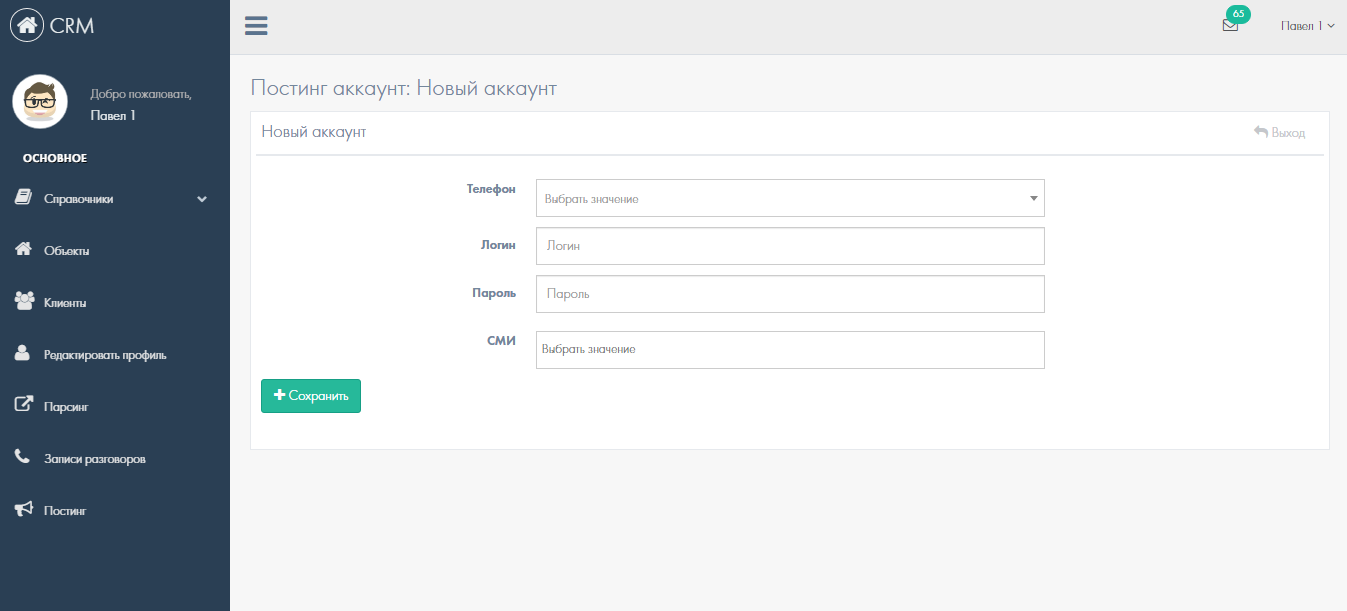Click the user avatar picture

pos(40,102)
